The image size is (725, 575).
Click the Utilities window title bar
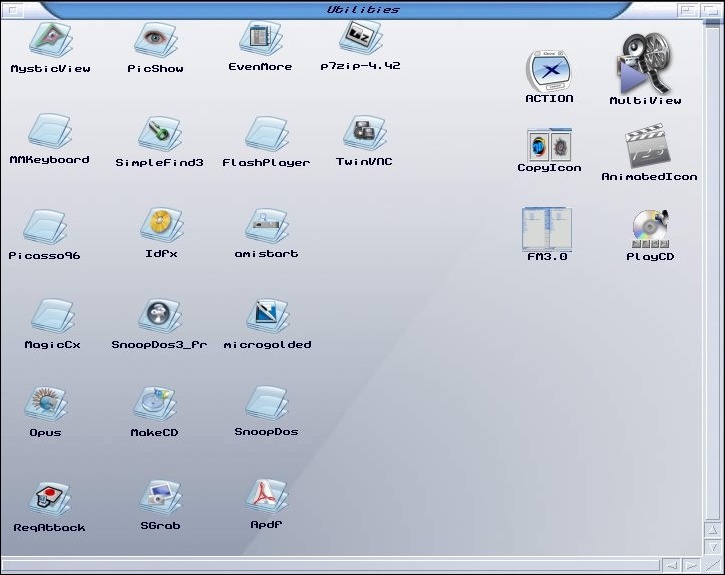tap(363, 9)
